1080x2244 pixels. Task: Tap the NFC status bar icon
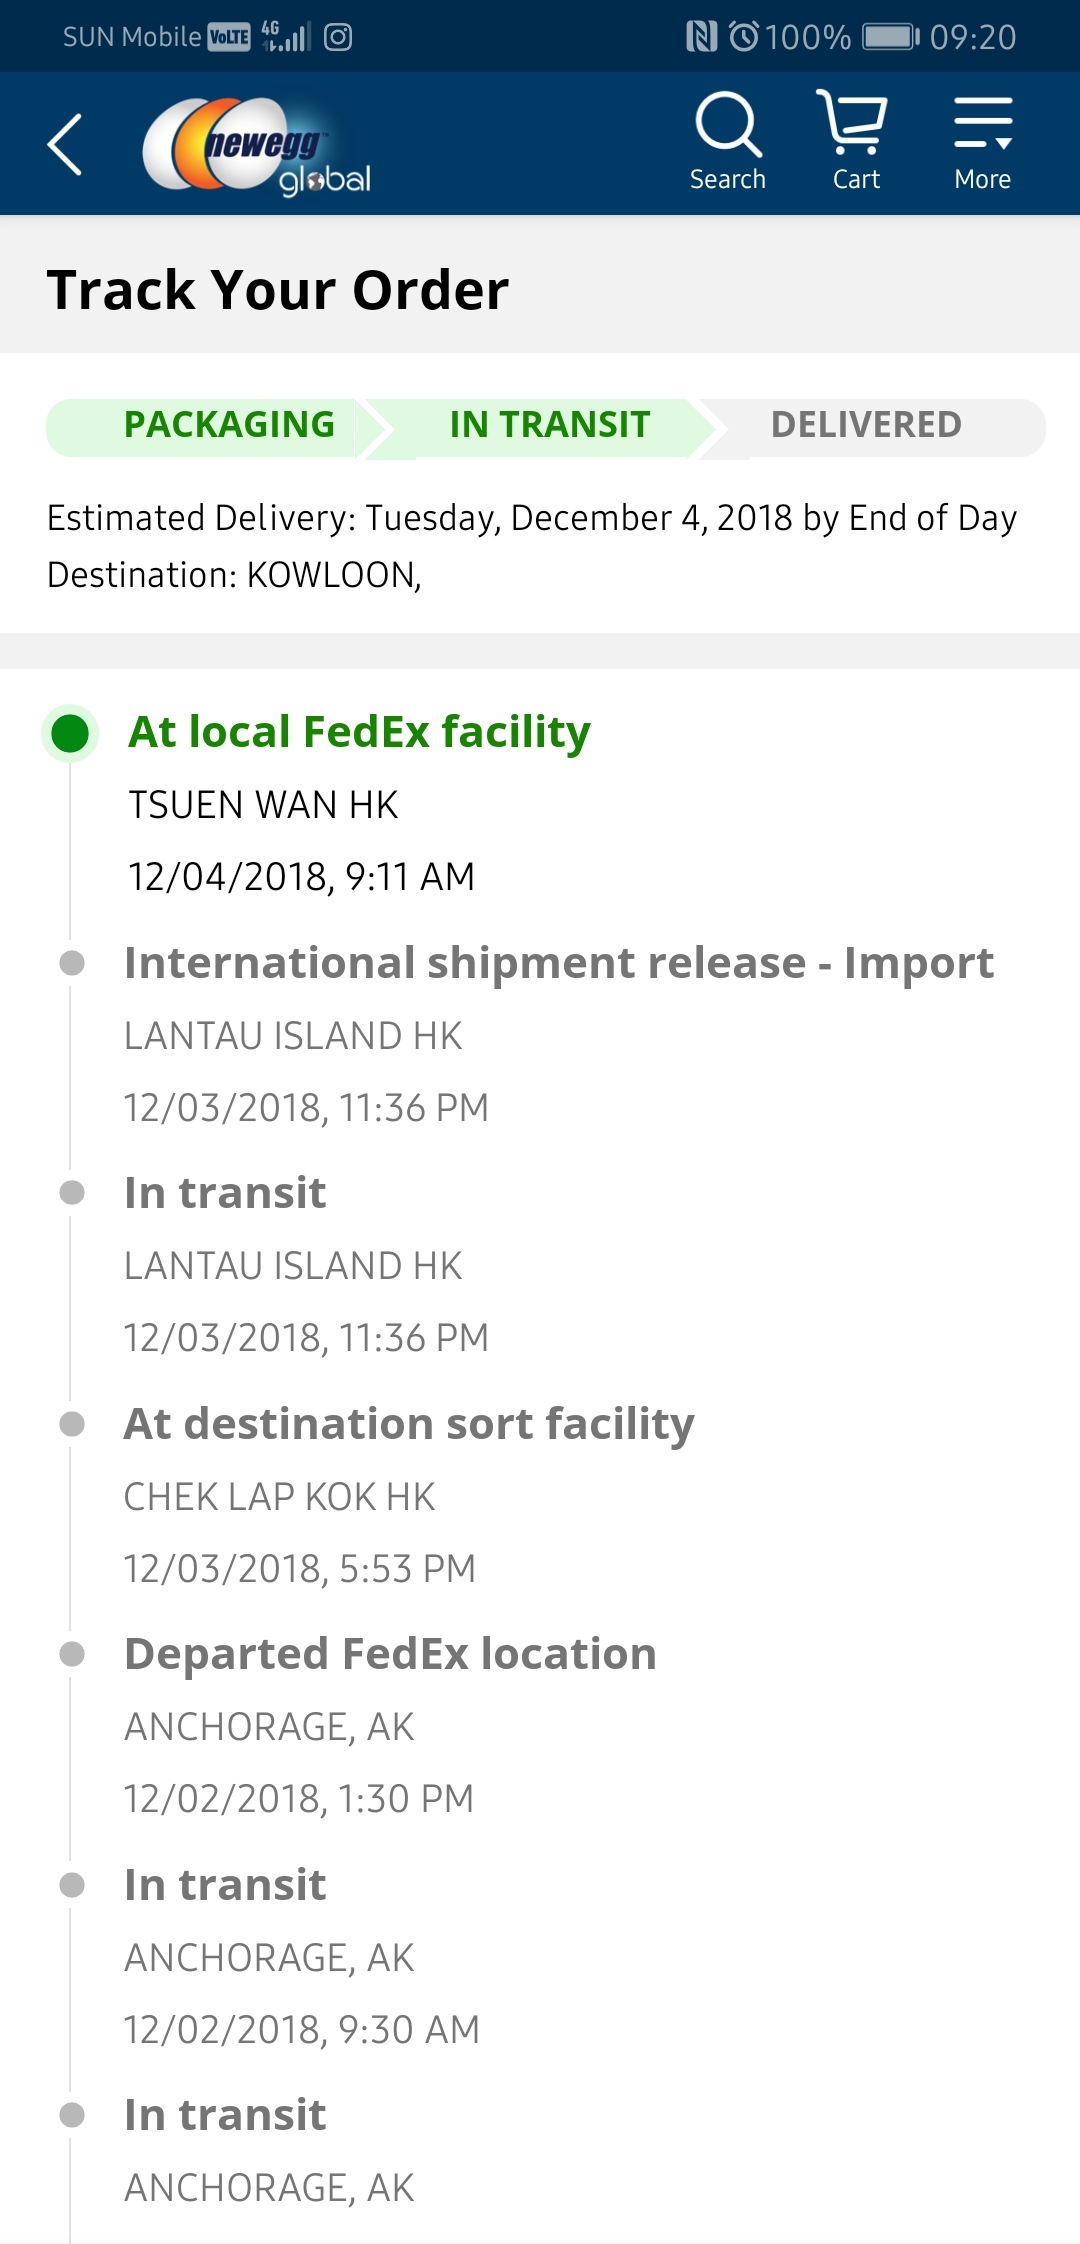click(702, 37)
